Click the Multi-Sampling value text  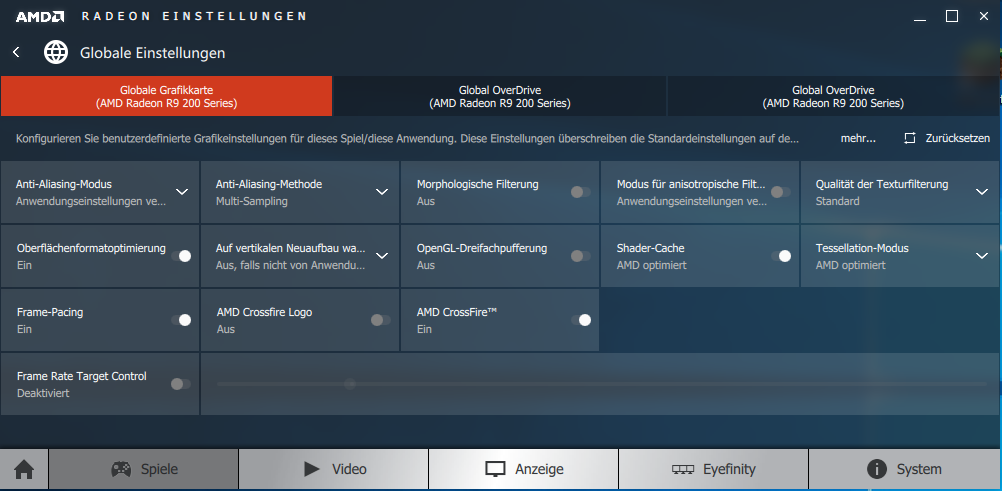click(252, 201)
